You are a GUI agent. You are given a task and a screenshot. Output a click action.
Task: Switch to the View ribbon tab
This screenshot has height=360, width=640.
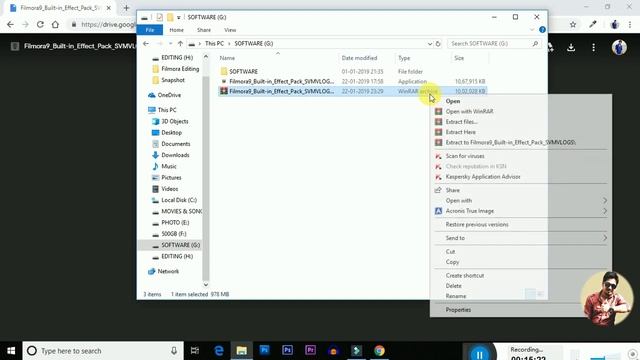(x=230, y=30)
